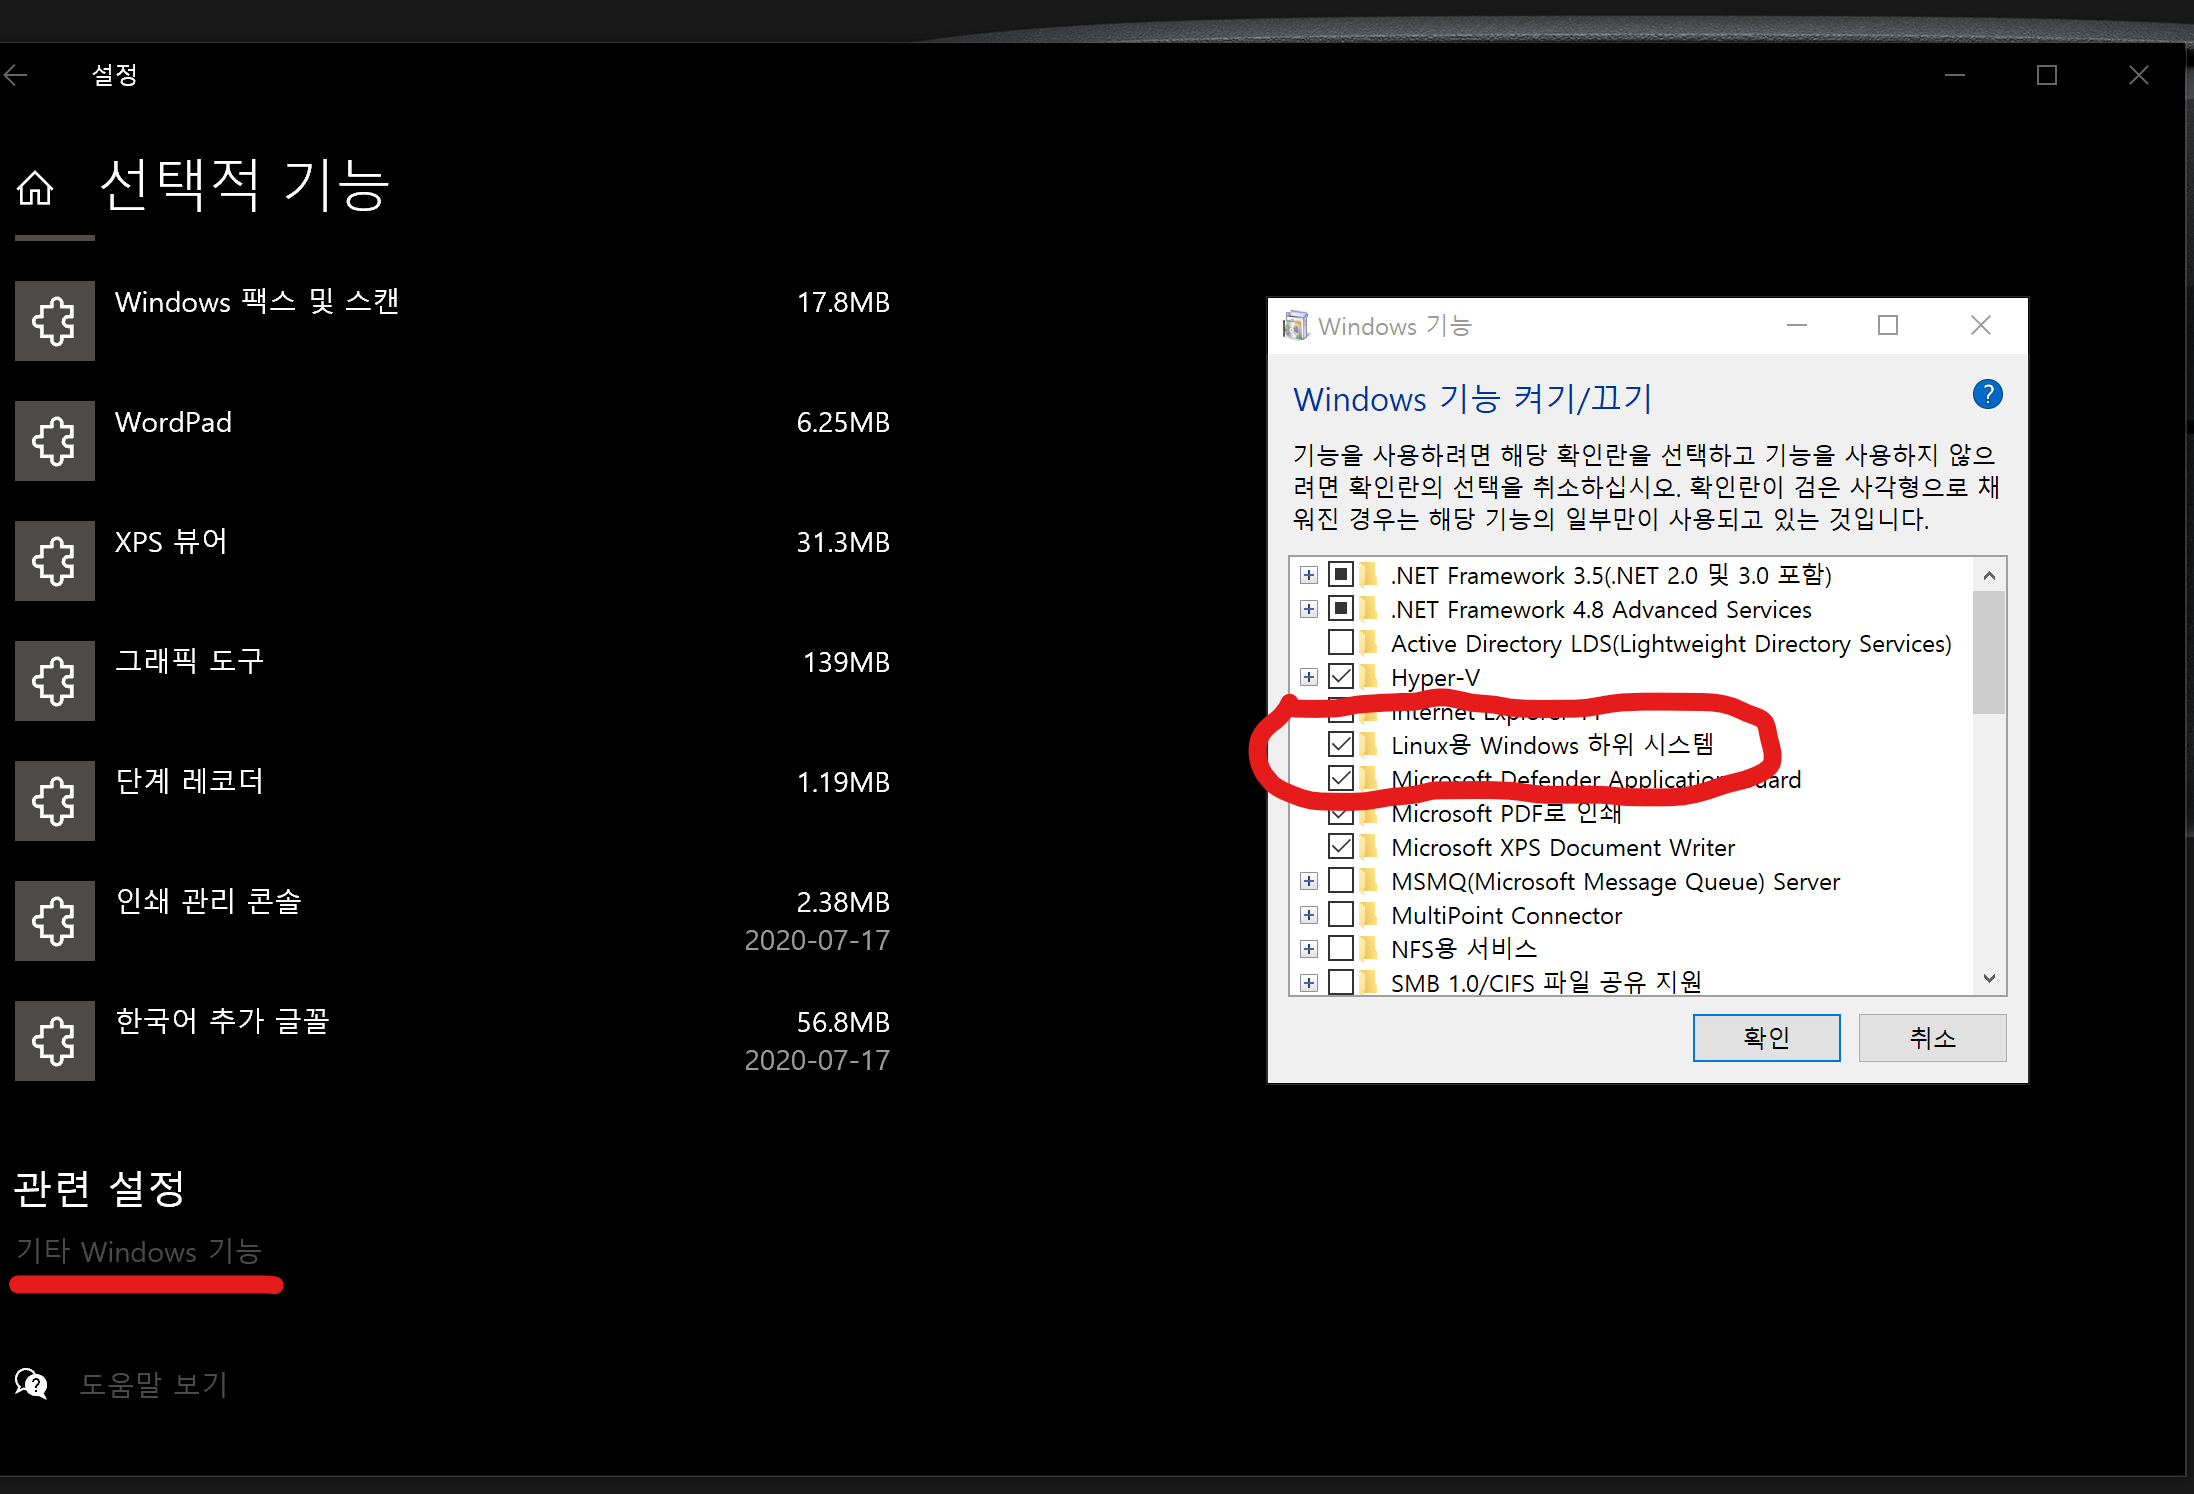This screenshot has width=2194, height=1494.
Task: Open the 도움말 보기 help link
Action: pos(154,1385)
